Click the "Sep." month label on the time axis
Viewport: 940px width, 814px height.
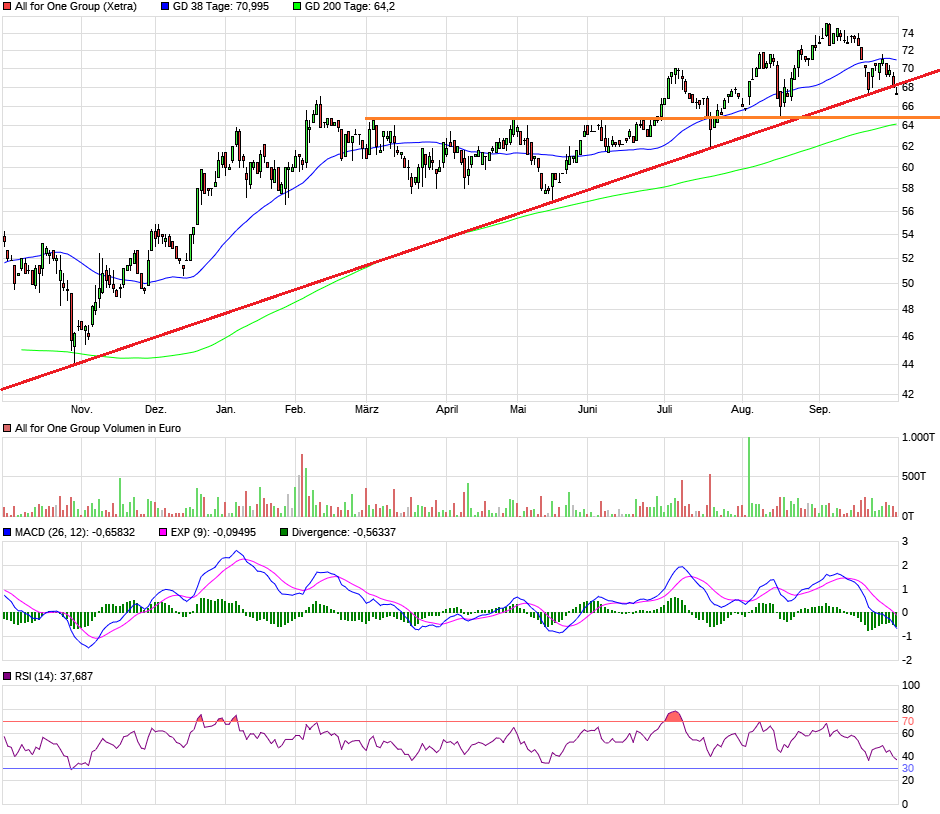820,409
